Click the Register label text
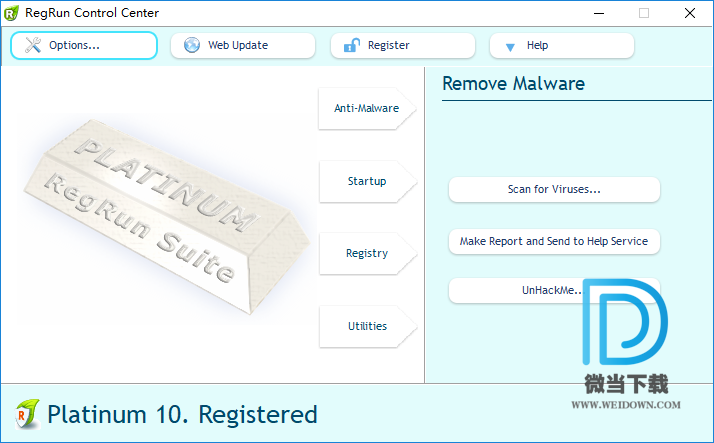 389,45
